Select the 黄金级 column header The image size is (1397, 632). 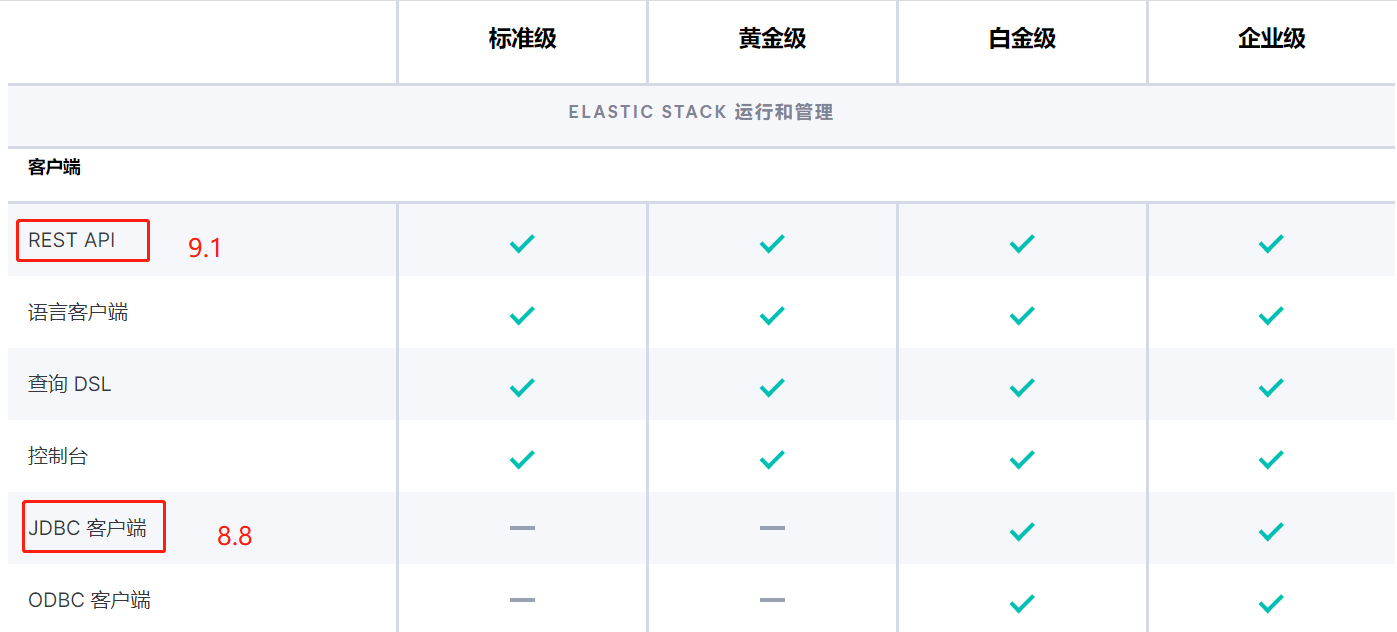[772, 39]
